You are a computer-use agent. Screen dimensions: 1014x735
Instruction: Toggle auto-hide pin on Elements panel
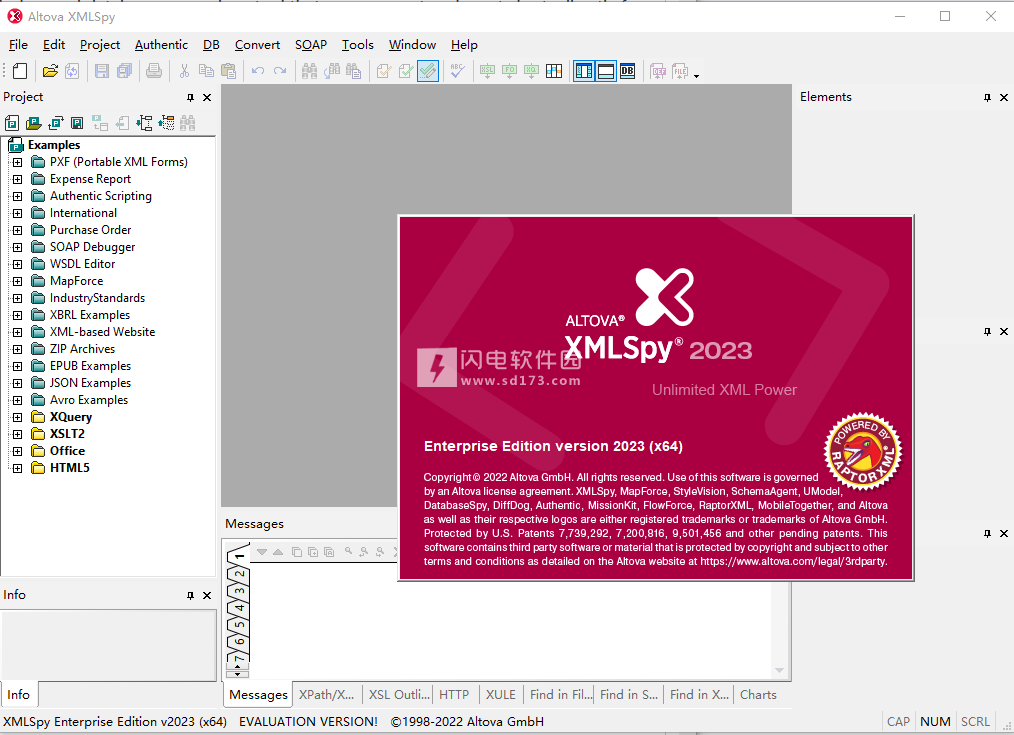(987, 98)
